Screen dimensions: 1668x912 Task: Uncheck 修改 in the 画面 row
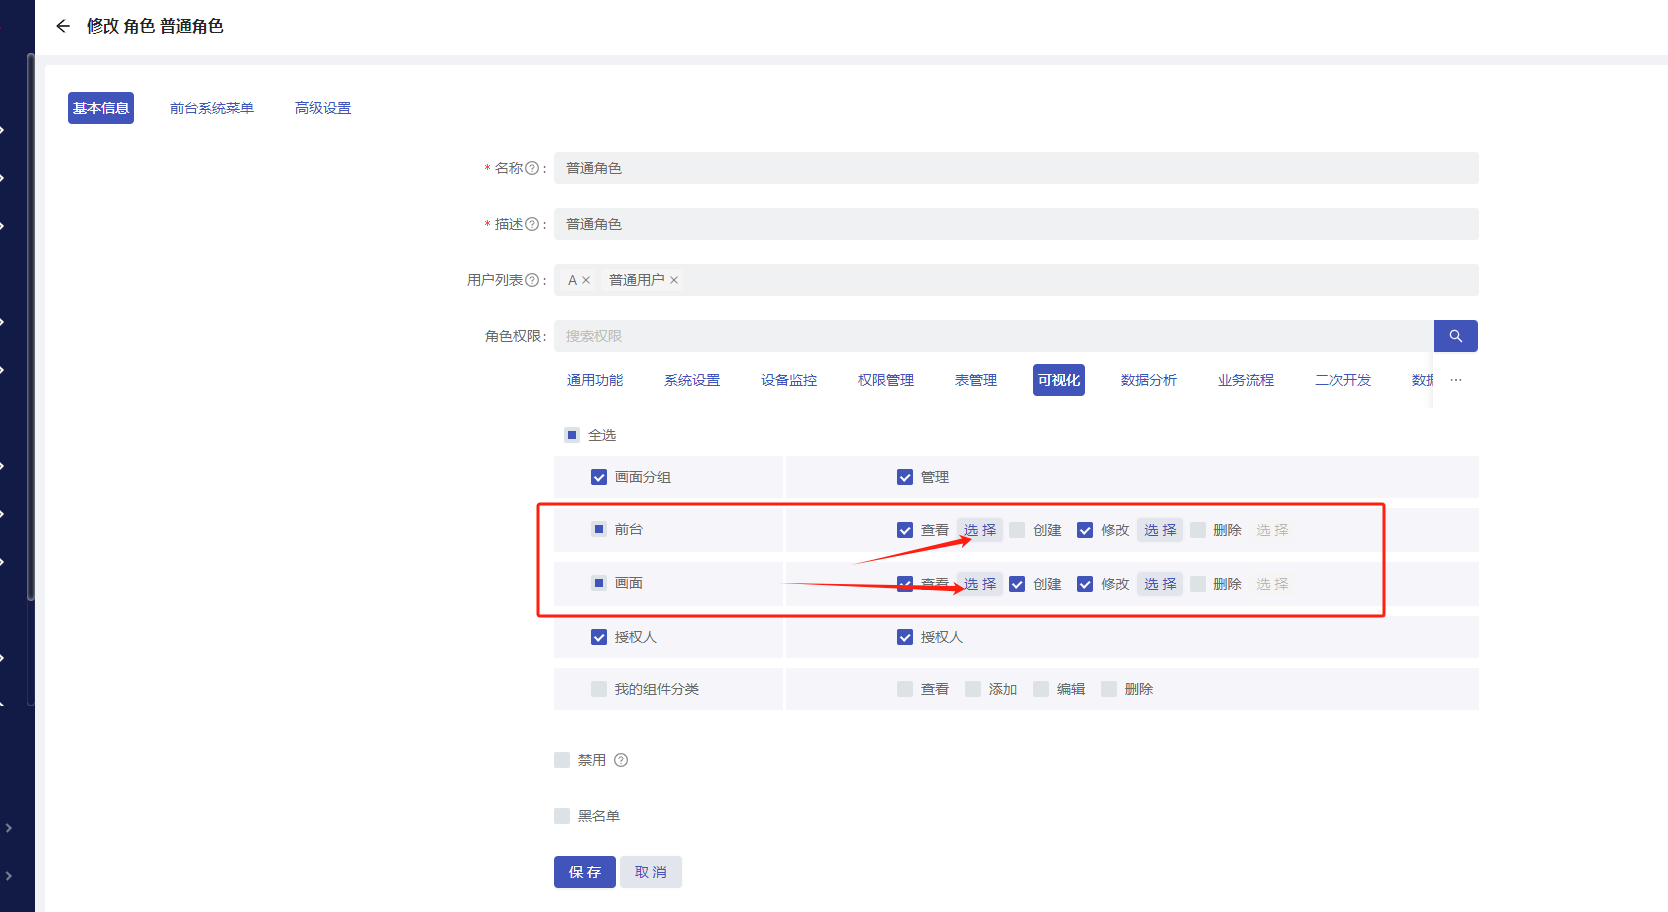[x=1085, y=584]
